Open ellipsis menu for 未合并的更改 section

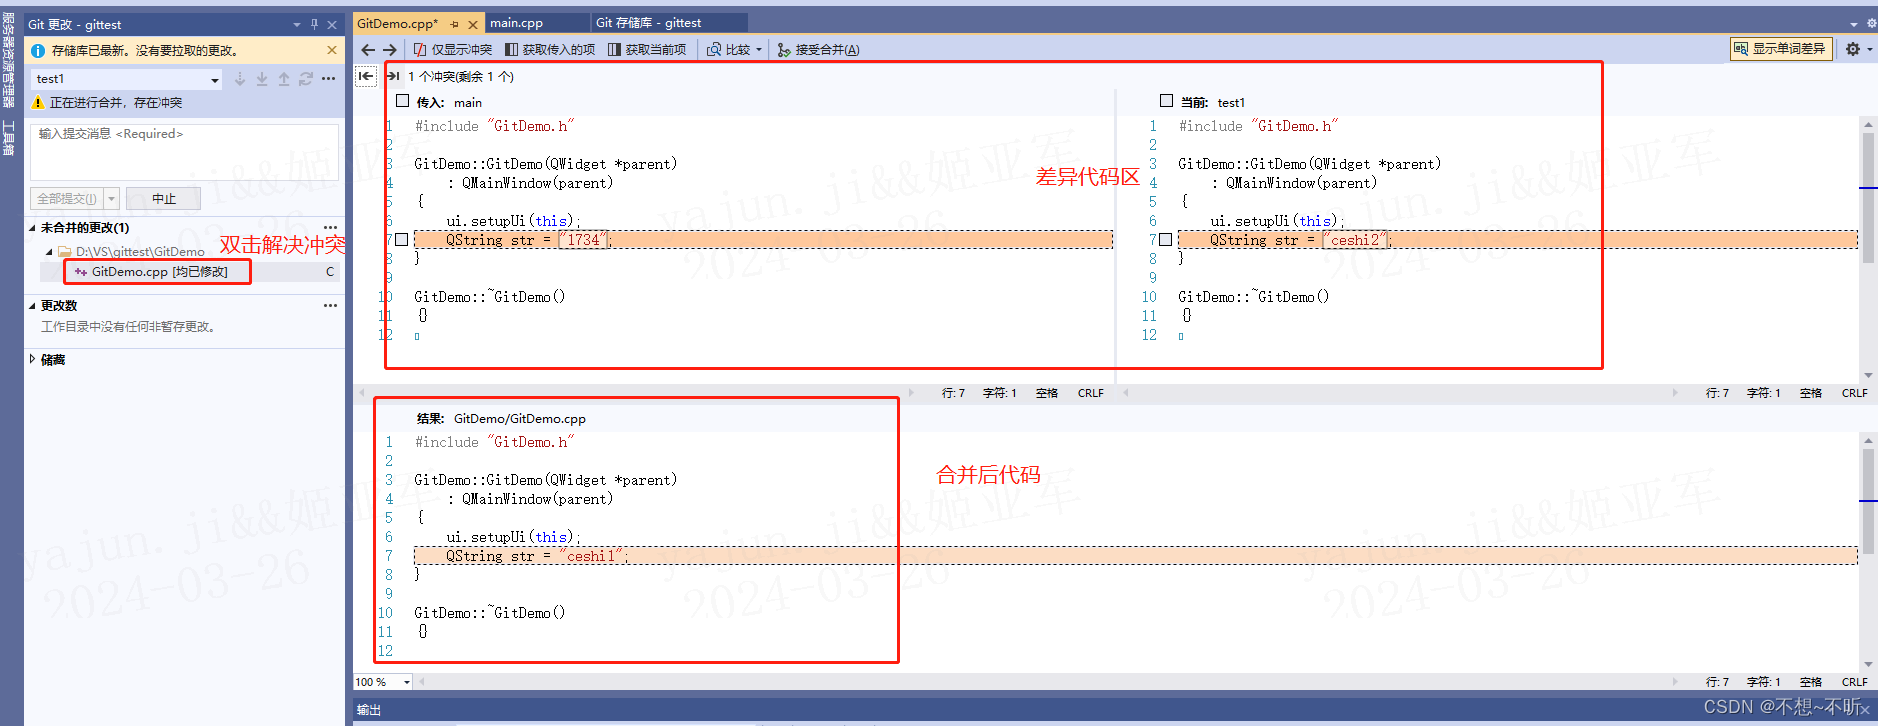pyautogui.click(x=330, y=228)
